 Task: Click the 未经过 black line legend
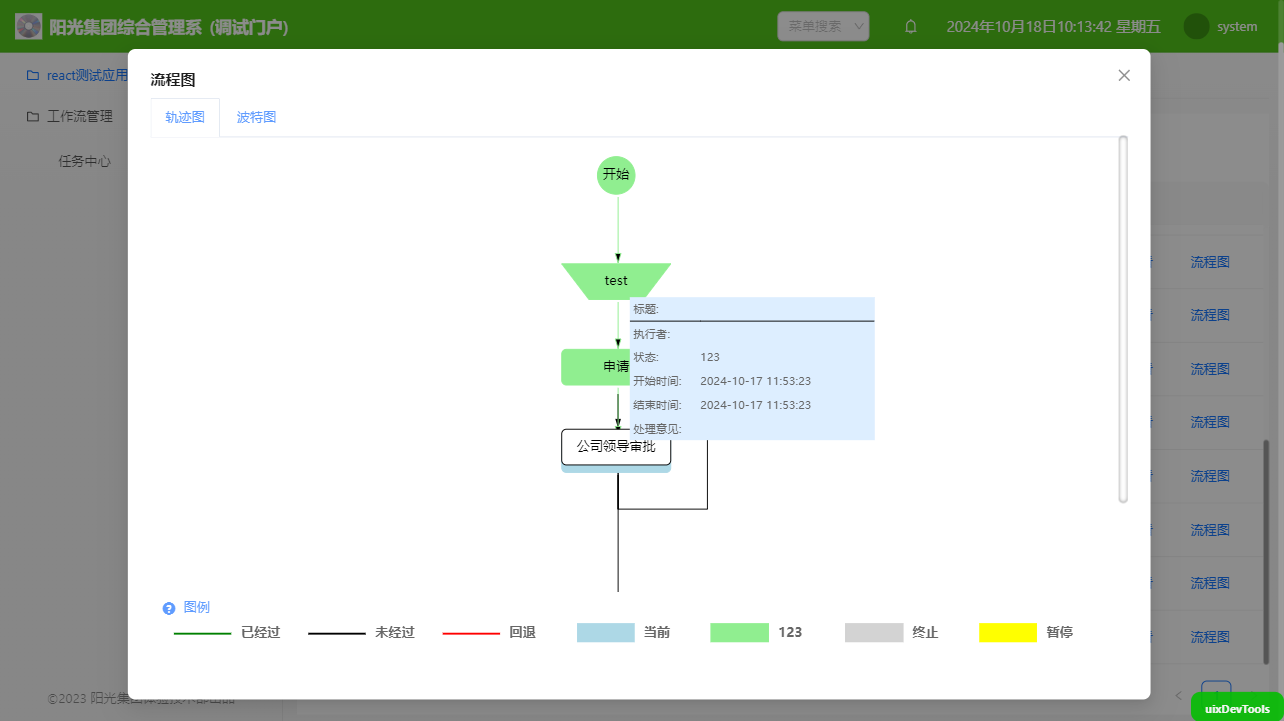click(337, 633)
